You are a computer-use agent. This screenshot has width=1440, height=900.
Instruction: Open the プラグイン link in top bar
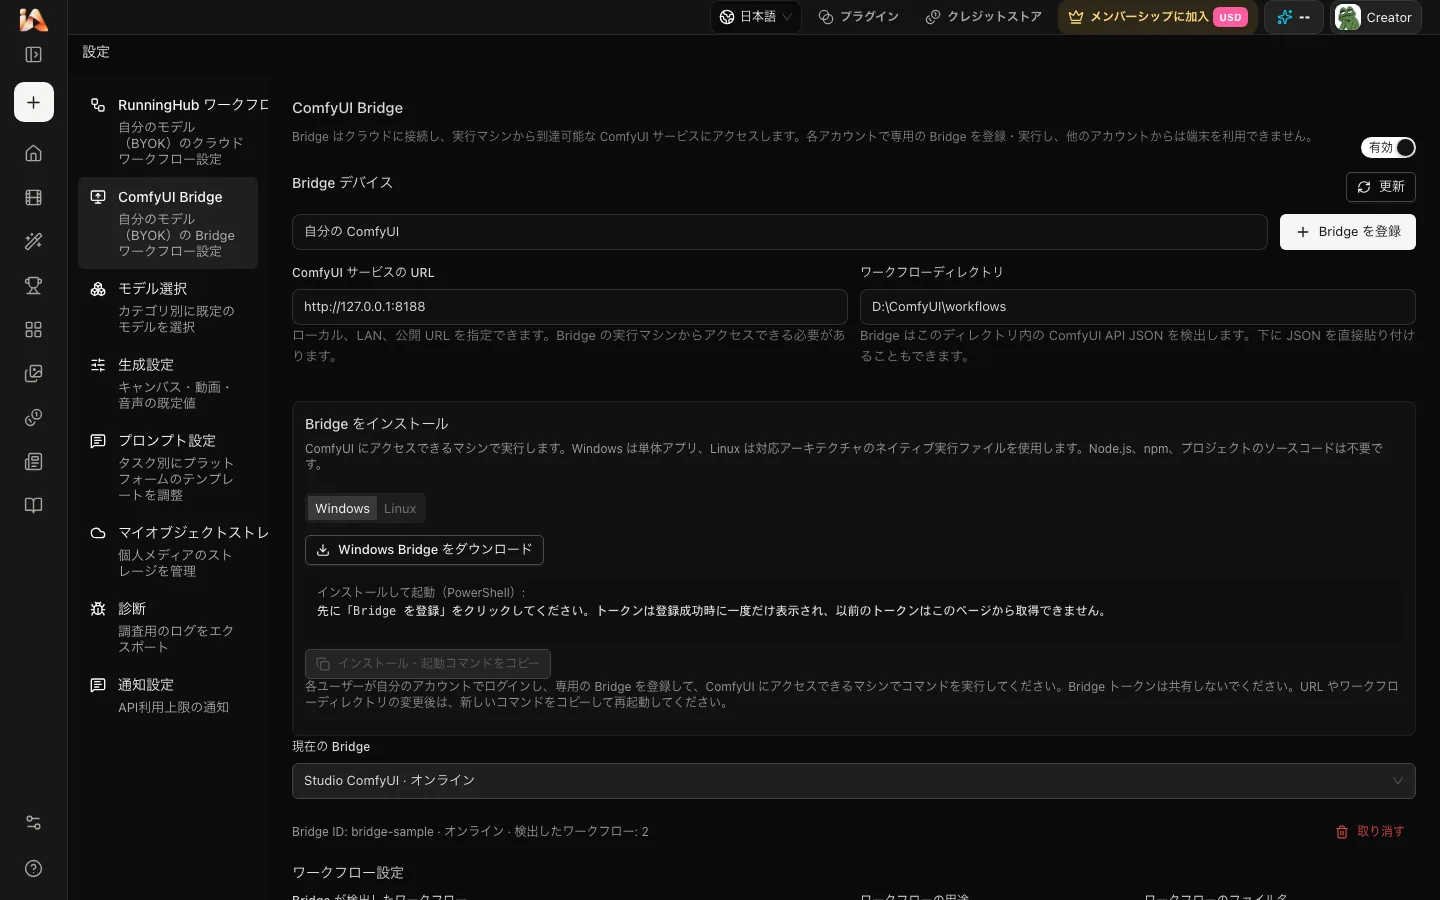coord(858,17)
